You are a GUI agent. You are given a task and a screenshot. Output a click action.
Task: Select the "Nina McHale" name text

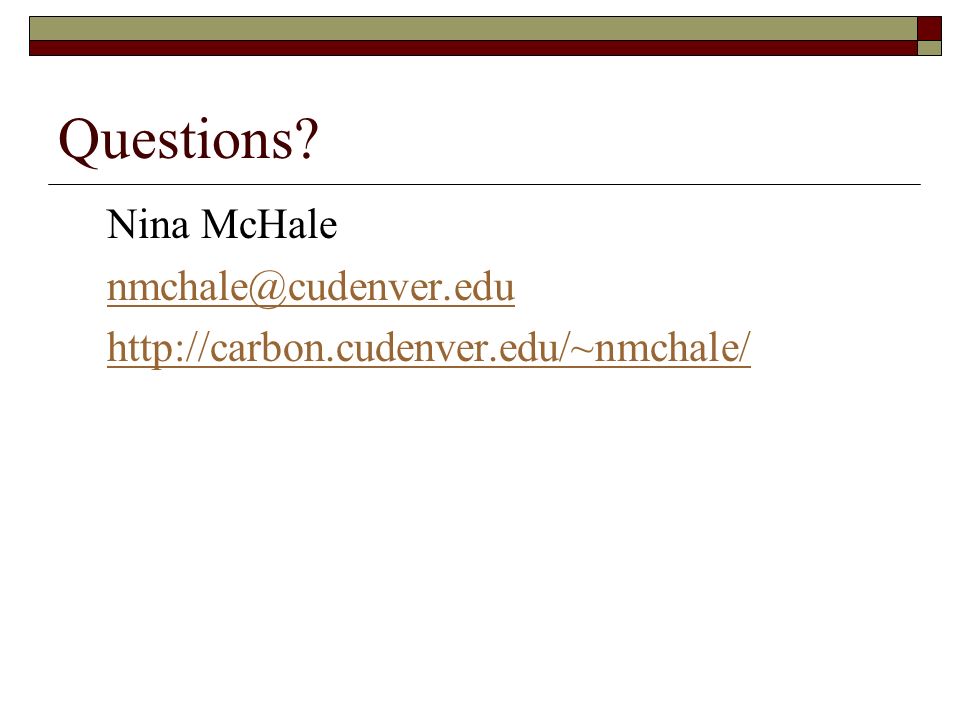[222, 224]
